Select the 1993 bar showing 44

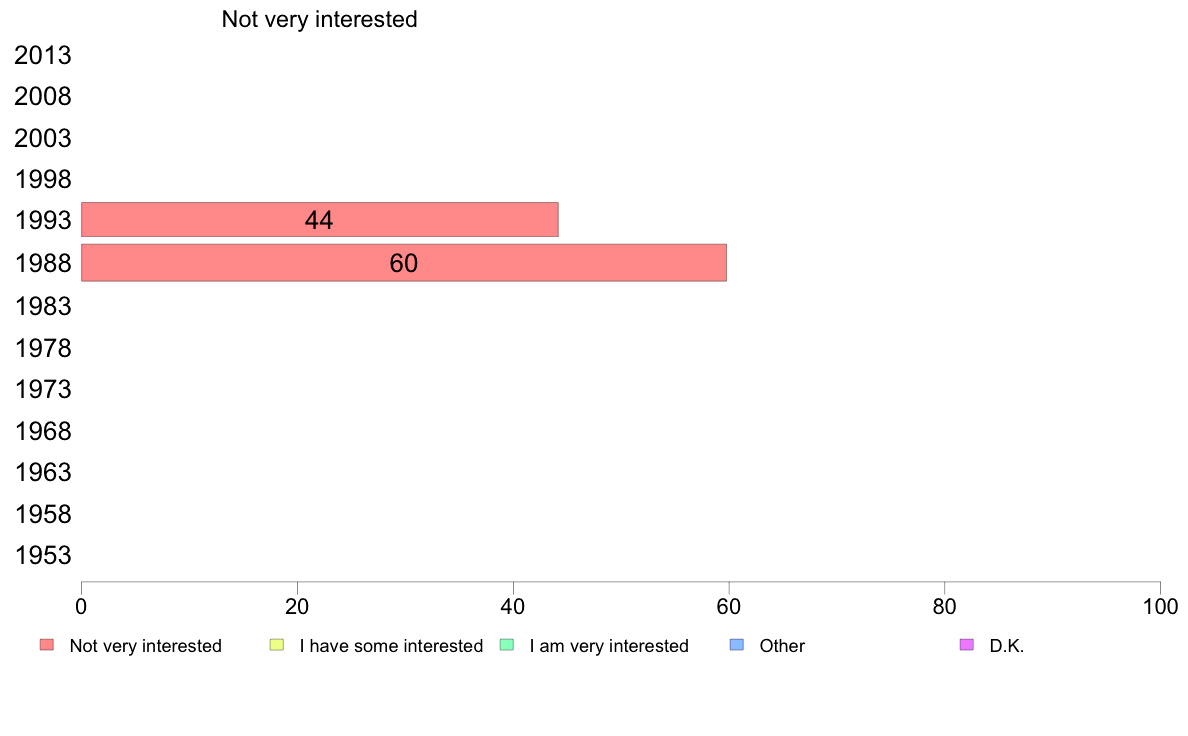coord(320,220)
